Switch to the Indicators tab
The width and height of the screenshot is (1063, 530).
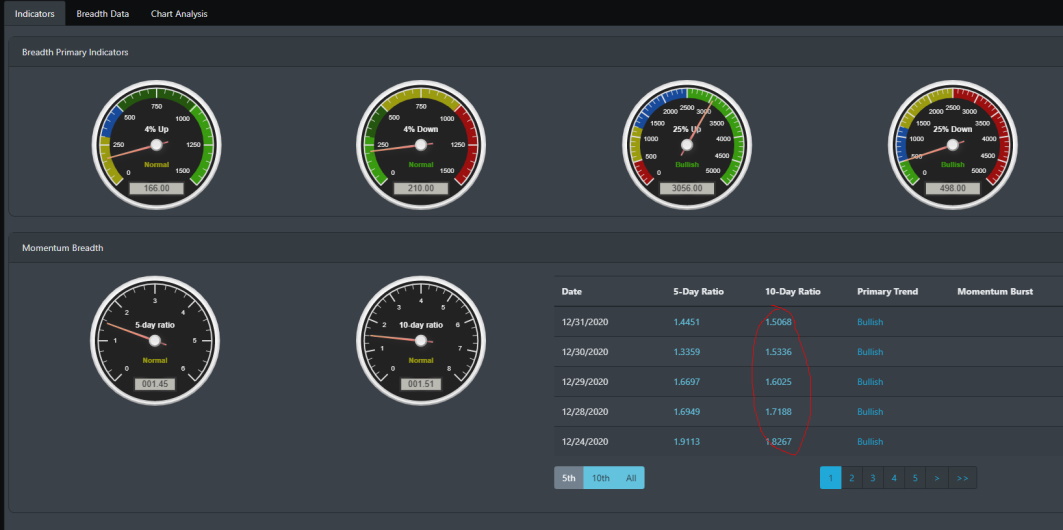click(x=35, y=13)
